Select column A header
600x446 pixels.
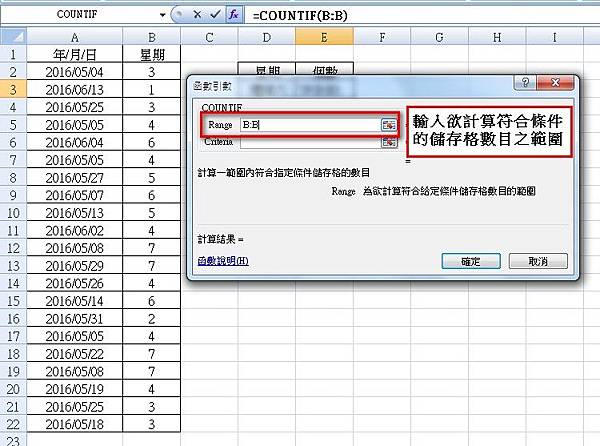[x=75, y=37]
